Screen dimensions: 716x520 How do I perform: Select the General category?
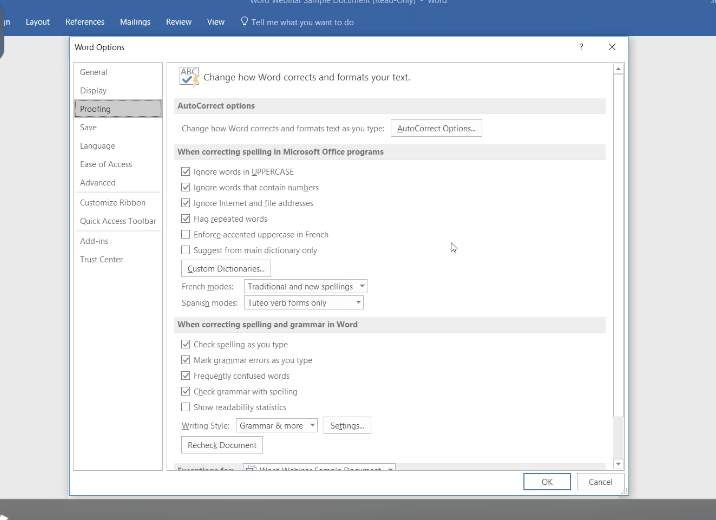click(x=118, y=72)
